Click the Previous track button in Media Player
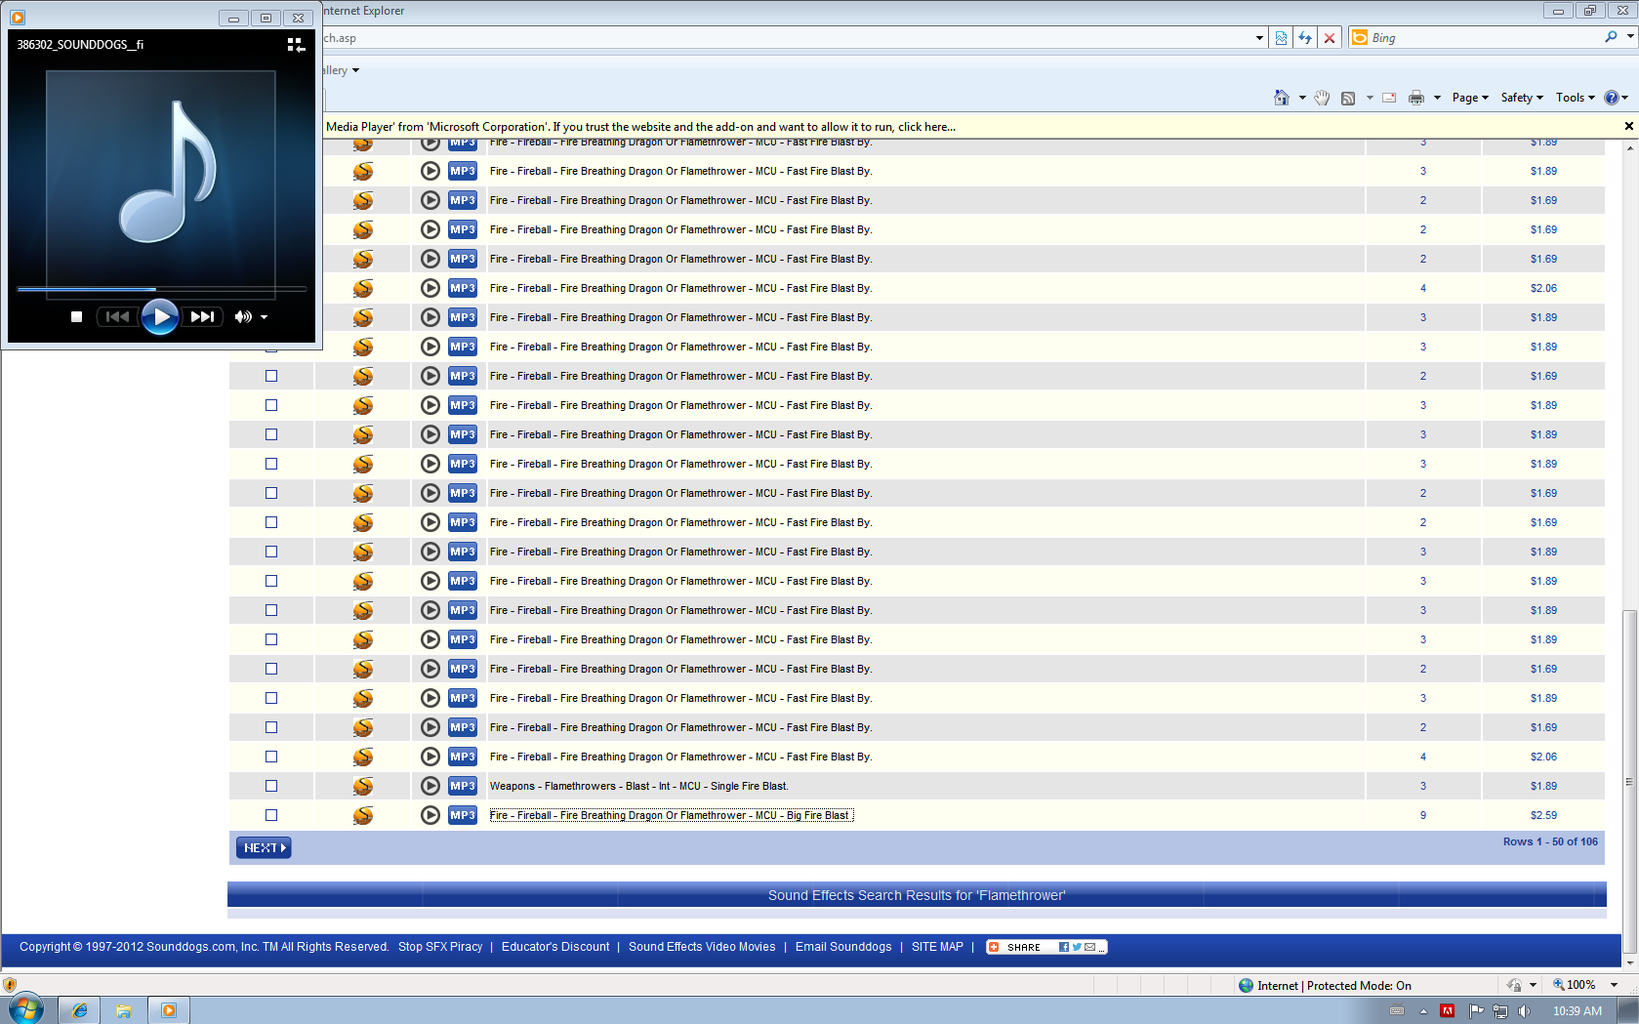Image resolution: width=1639 pixels, height=1024 pixels. point(117,317)
